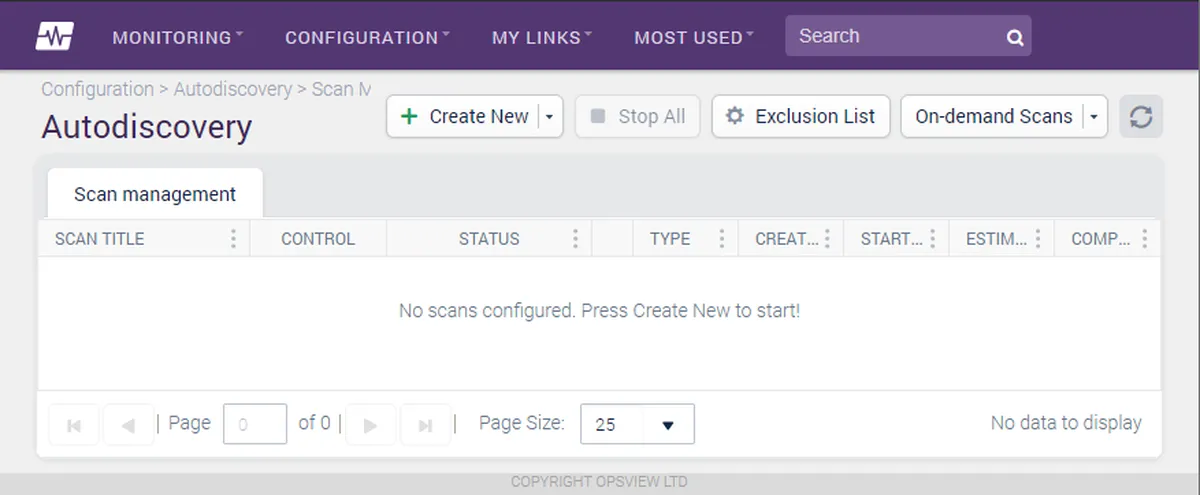
Task: Refresh the autodiscovery scan list
Action: (x=1141, y=117)
